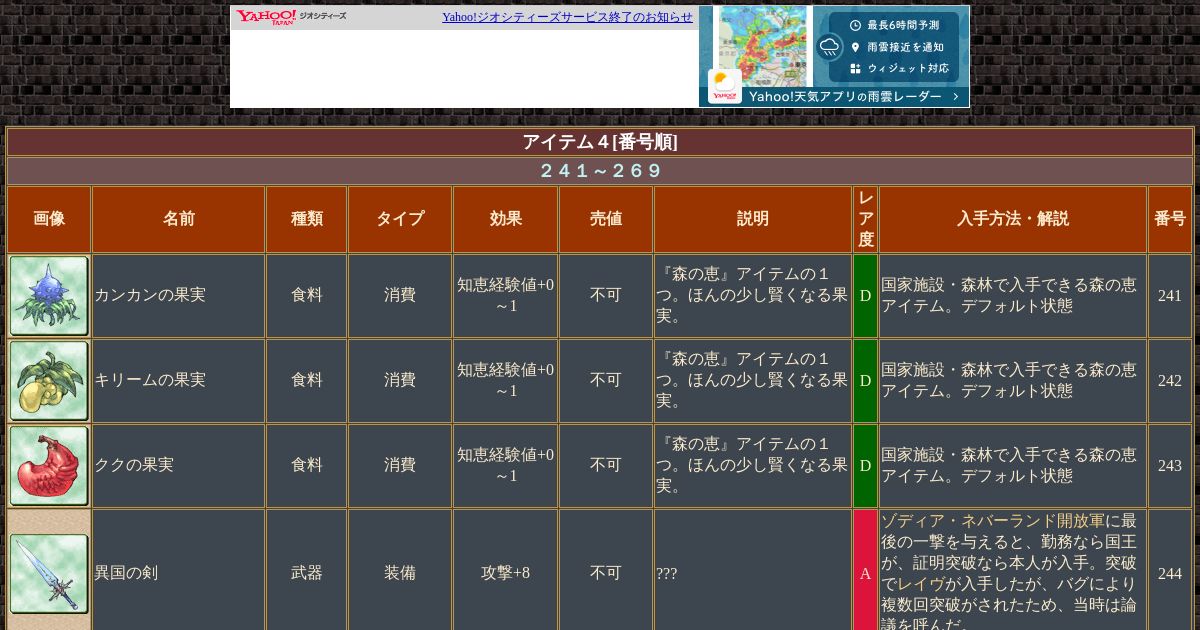
Task: Click the number 241 cell
Action: (x=1170, y=296)
